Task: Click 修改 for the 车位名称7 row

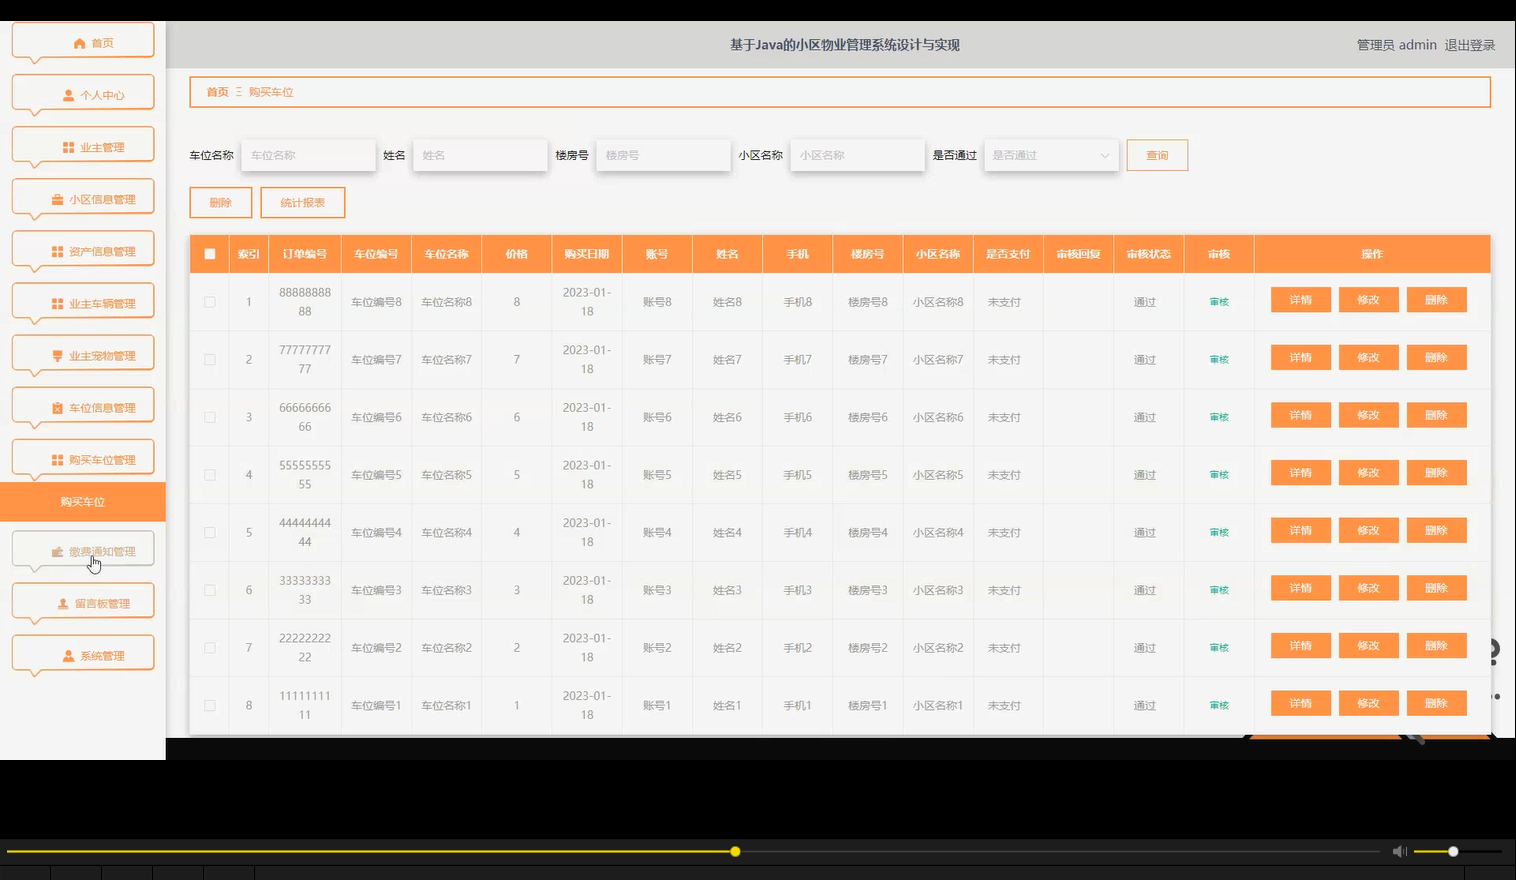Action: pyautogui.click(x=1368, y=357)
